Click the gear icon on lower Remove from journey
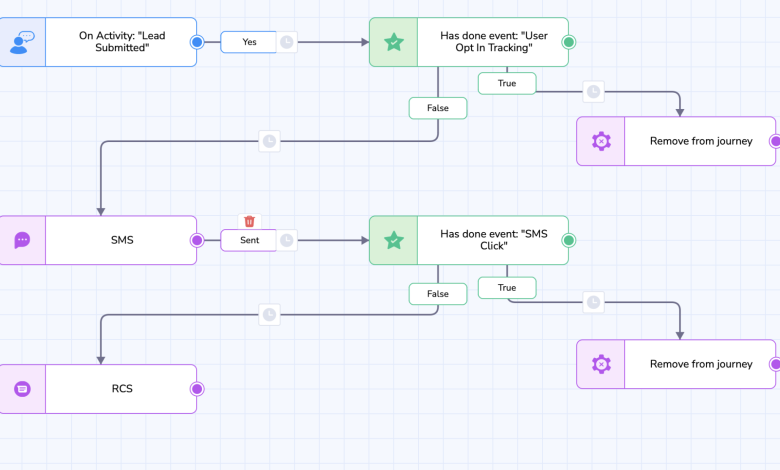This screenshot has width=780, height=470. (601, 364)
